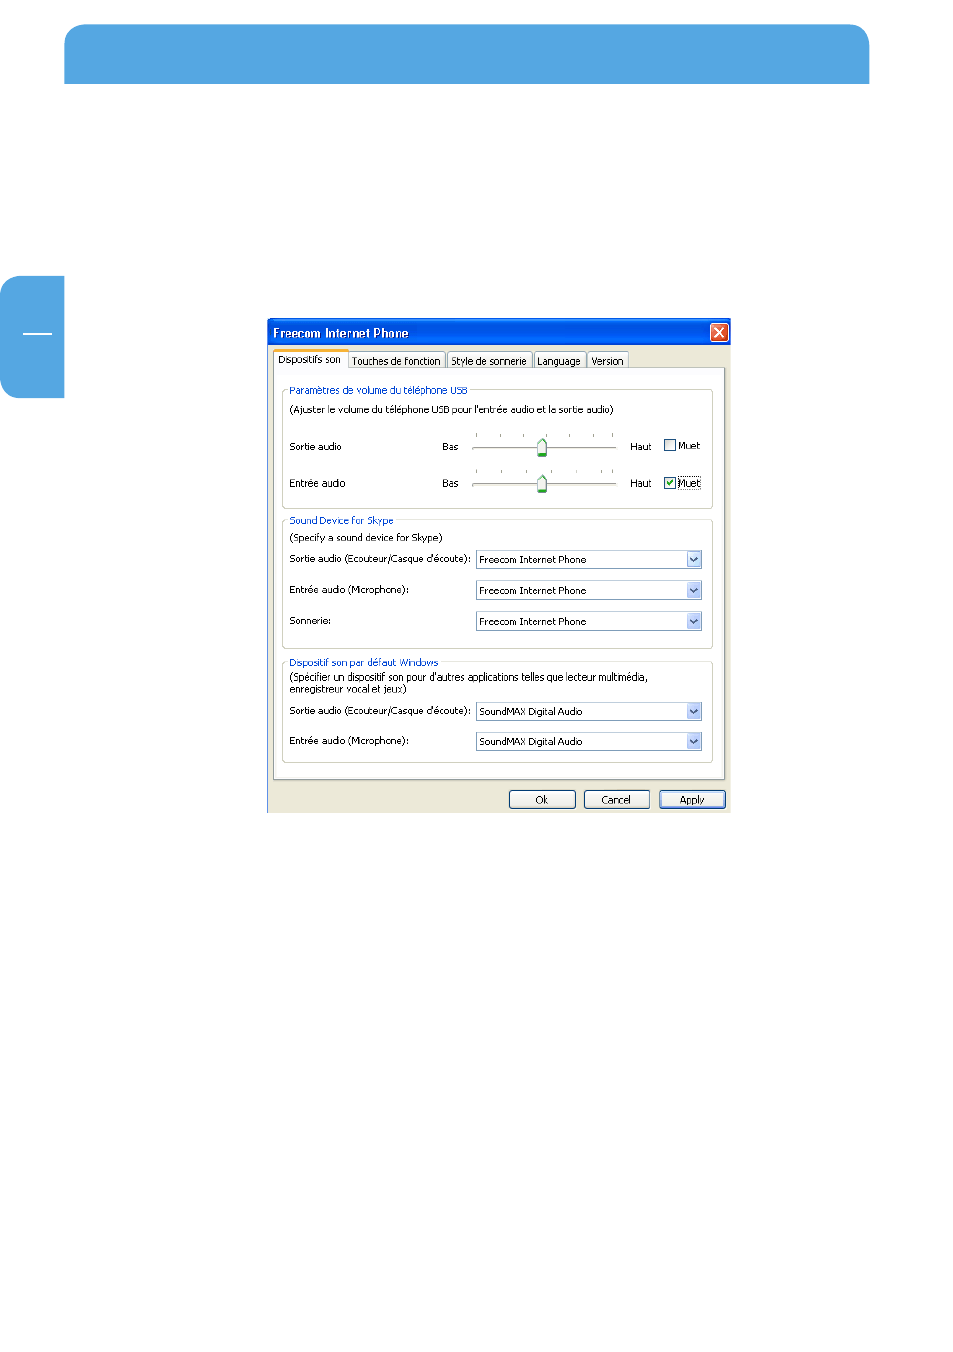Click the Bas label beside Entrée audio slider

(450, 484)
